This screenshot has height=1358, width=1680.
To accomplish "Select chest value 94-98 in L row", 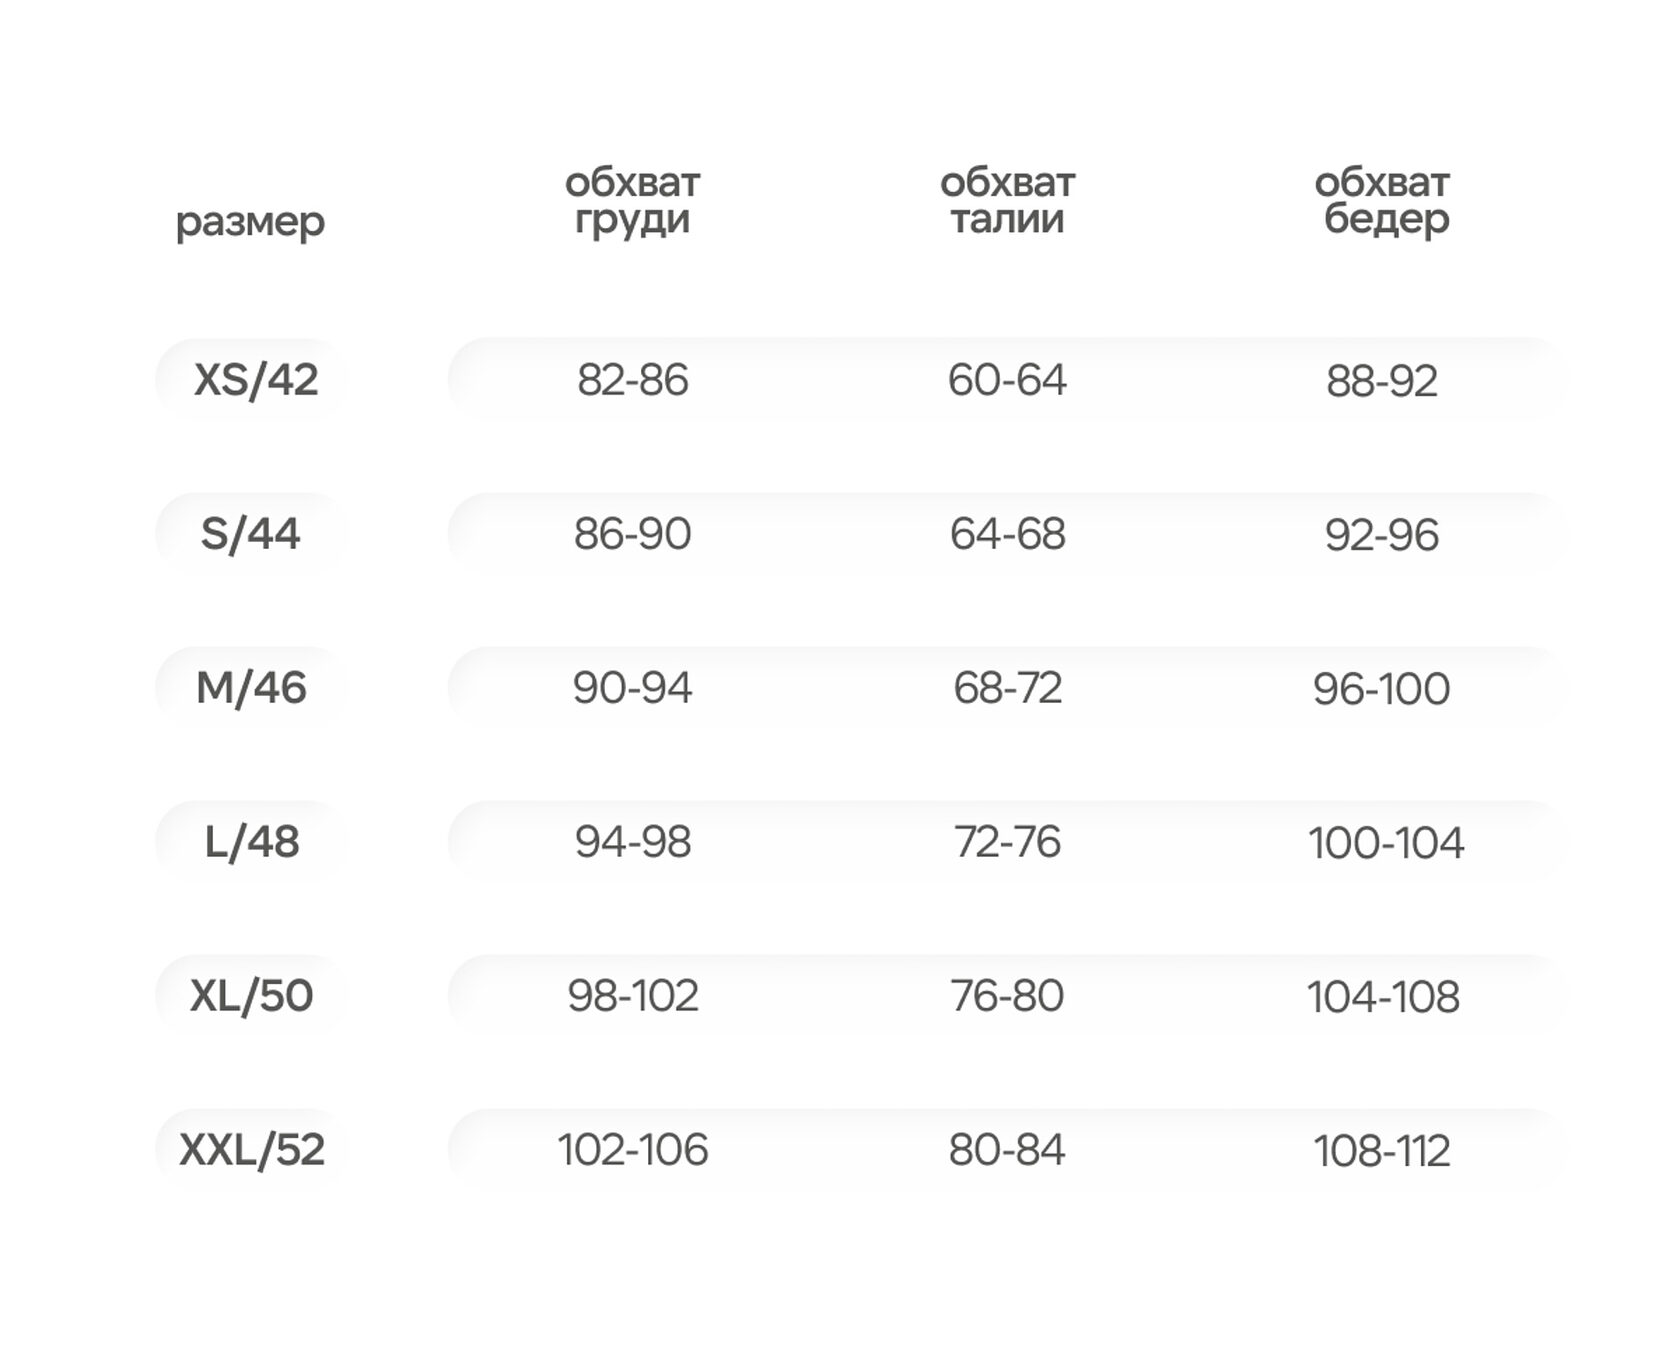I will coord(632,842).
